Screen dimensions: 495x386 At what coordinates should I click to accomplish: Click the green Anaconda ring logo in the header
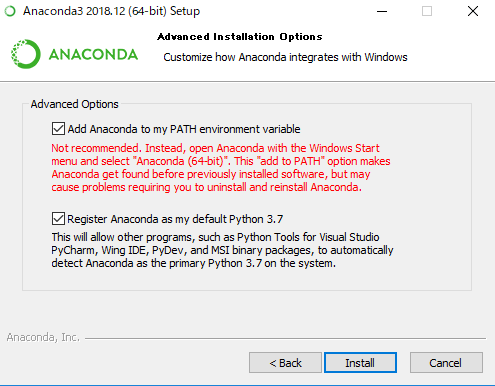click(x=26, y=54)
